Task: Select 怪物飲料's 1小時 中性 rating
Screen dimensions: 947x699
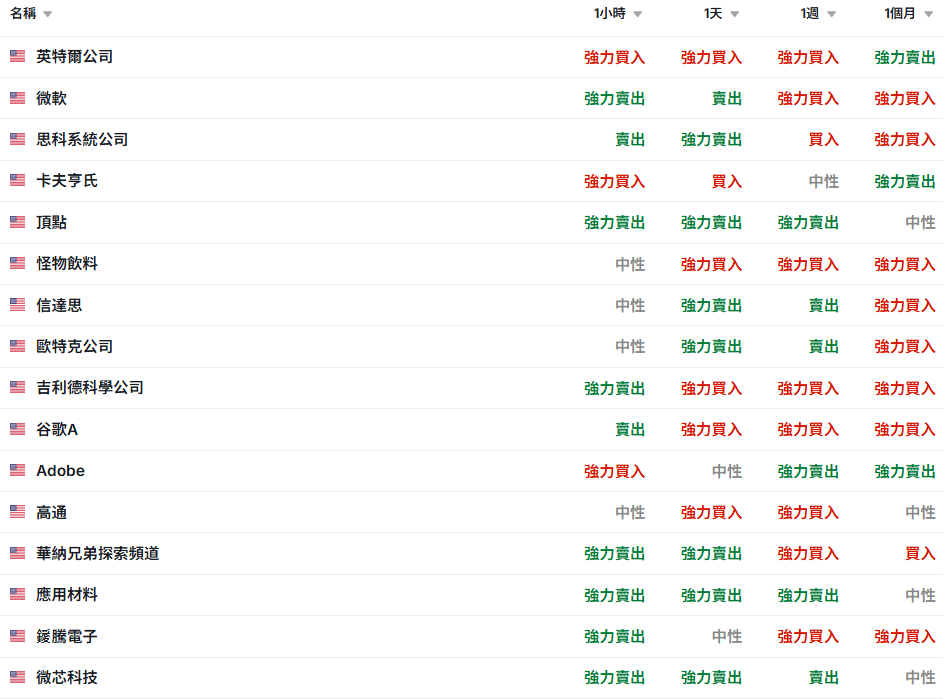Action: 630,264
